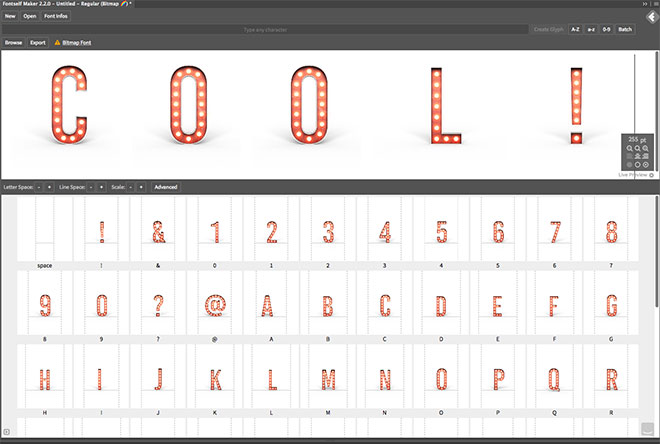Increase the letter space with plus
The height and width of the screenshot is (444, 660).
pyautogui.click(x=49, y=187)
